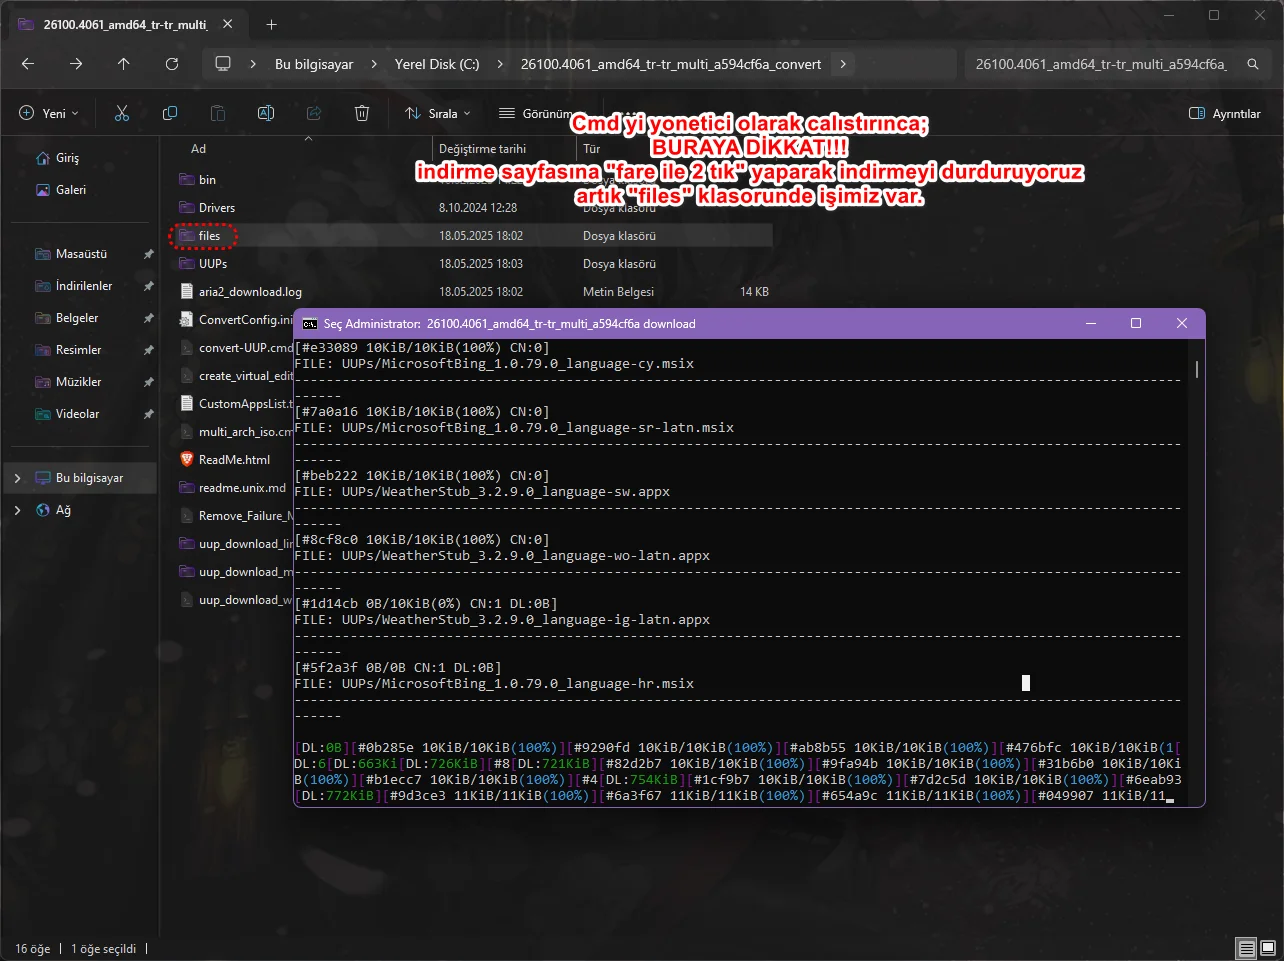Viewport: 1284px width, 961px height.
Task: Click the Paste clipboard icon
Action: pyautogui.click(x=218, y=113)
